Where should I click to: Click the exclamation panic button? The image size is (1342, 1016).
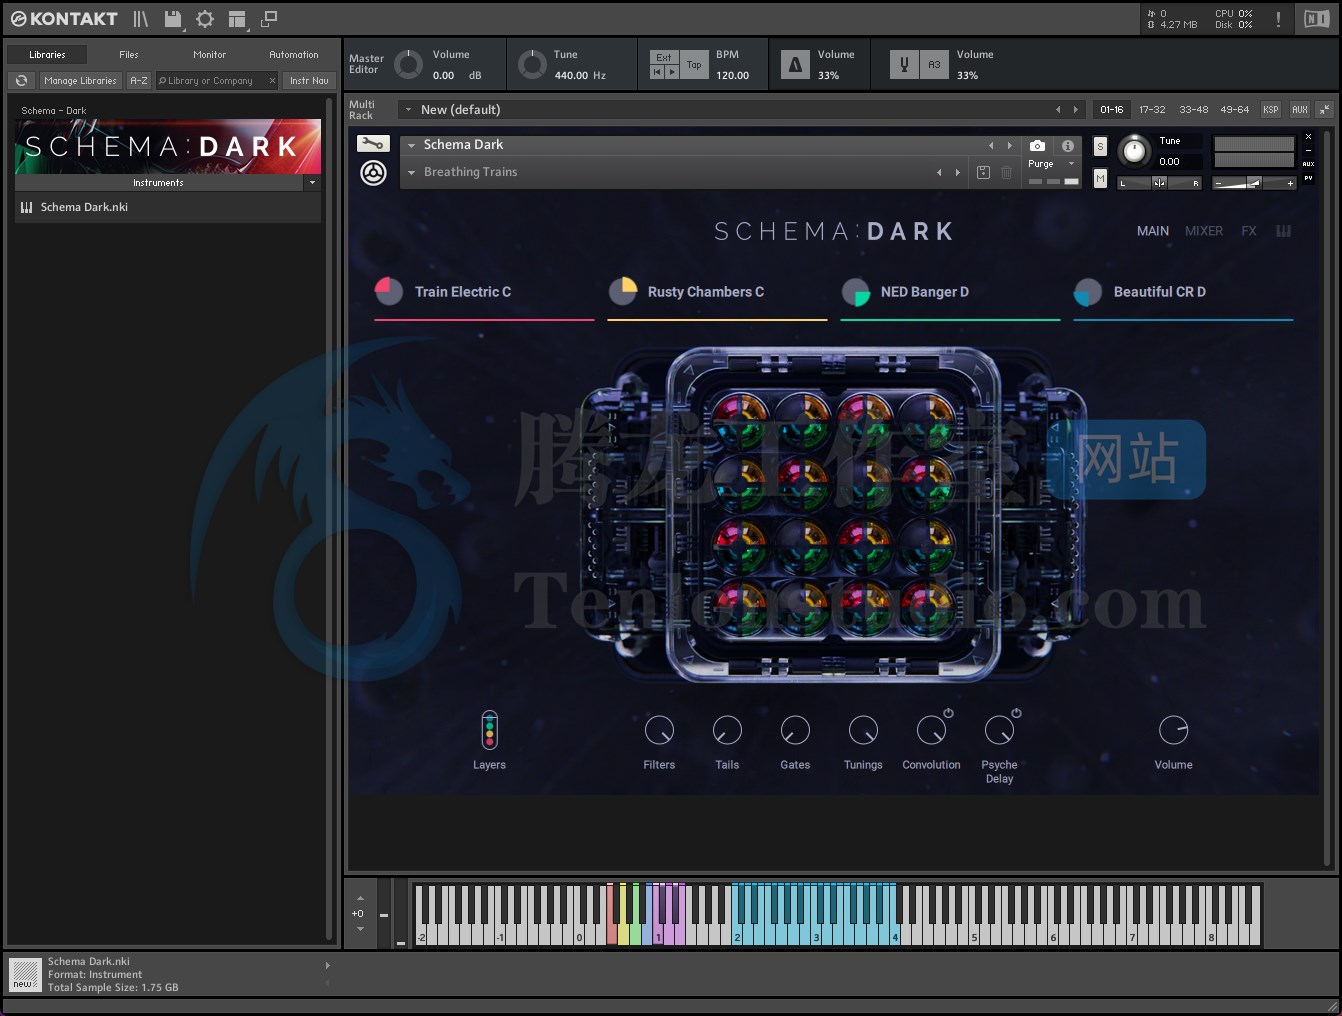click(1278, 19)
